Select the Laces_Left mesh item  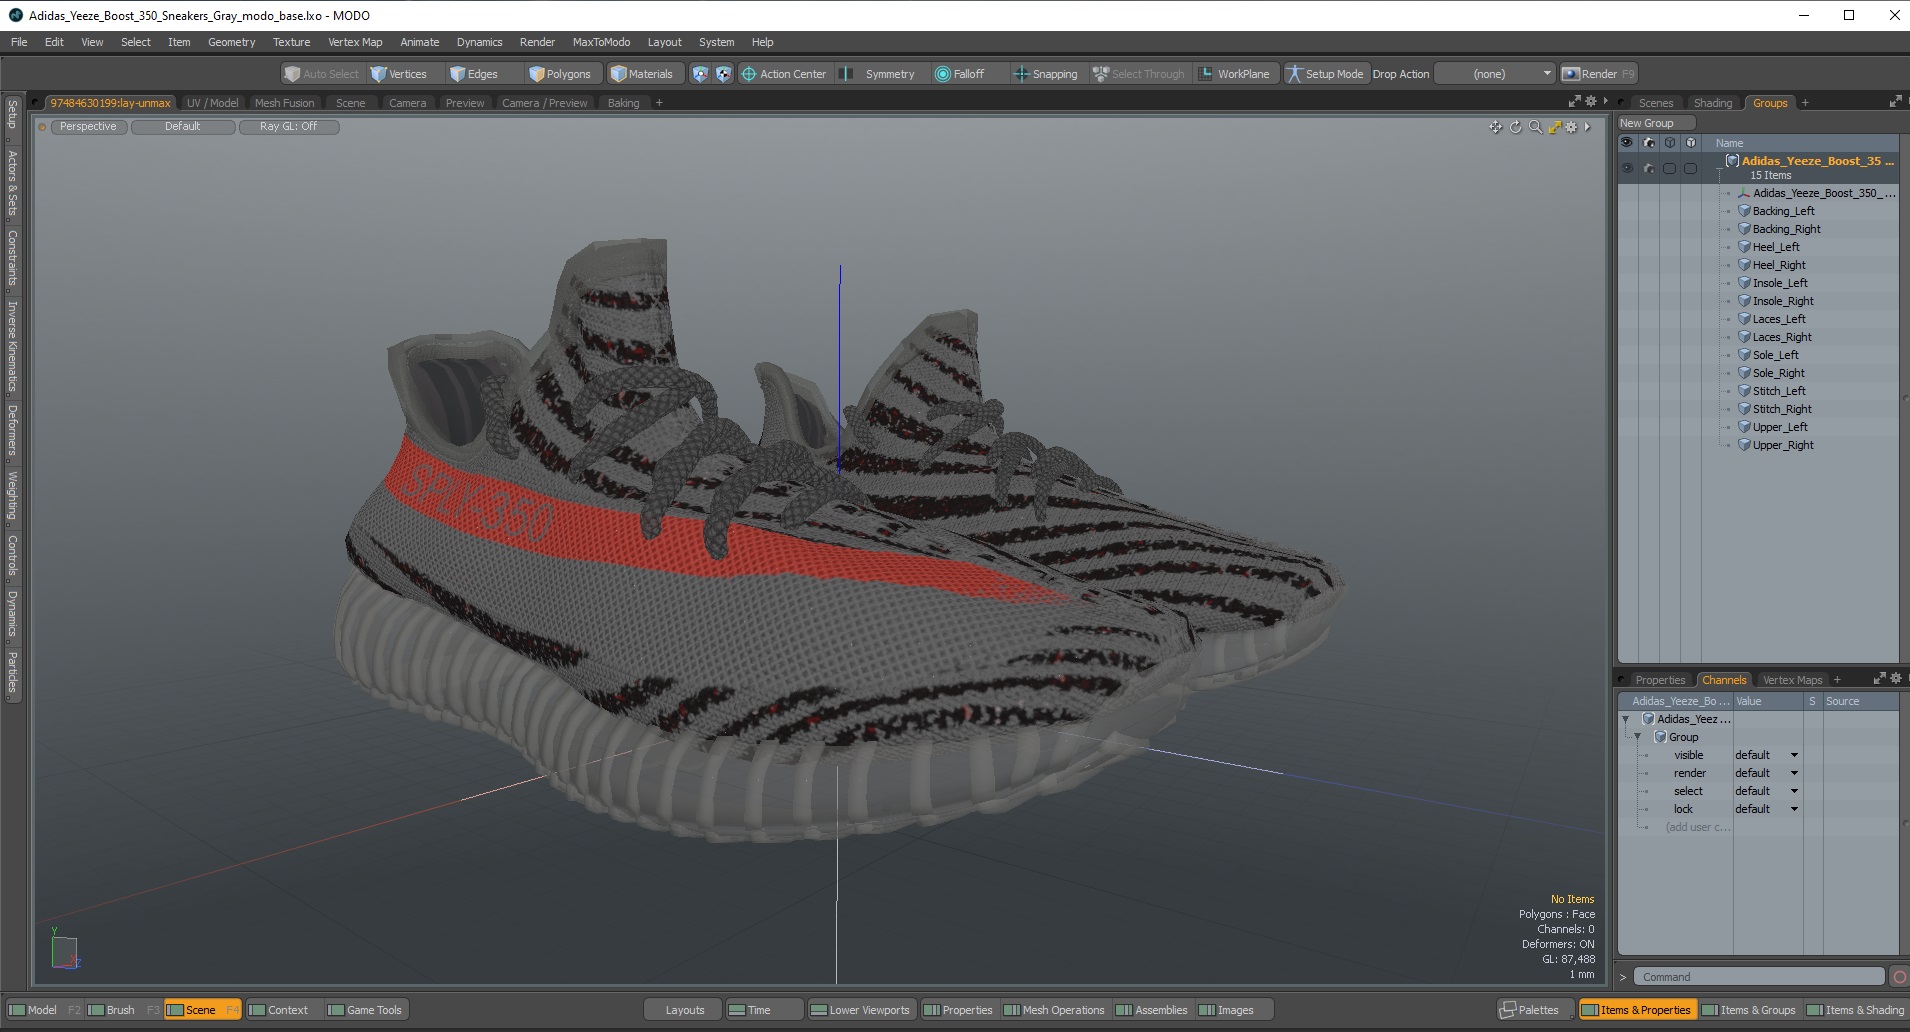tap(1778, 319)
